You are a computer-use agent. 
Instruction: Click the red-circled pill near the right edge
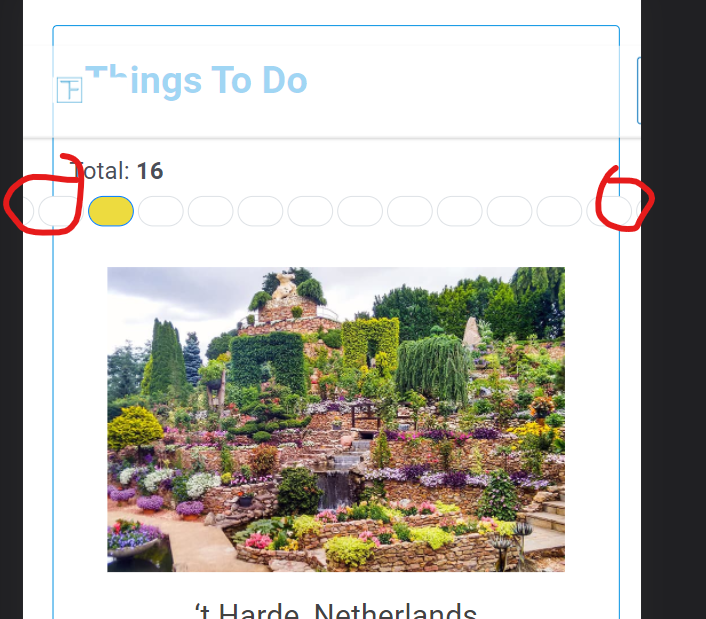coord(609,211)
